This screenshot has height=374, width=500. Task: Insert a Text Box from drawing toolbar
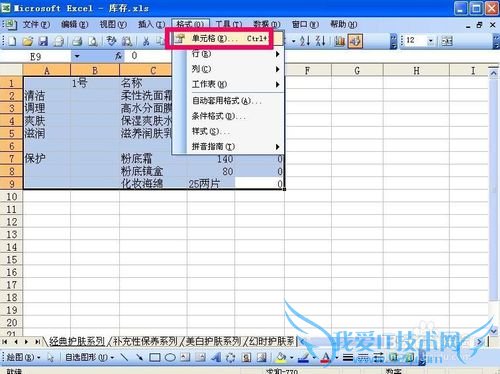tap(185, 358)
